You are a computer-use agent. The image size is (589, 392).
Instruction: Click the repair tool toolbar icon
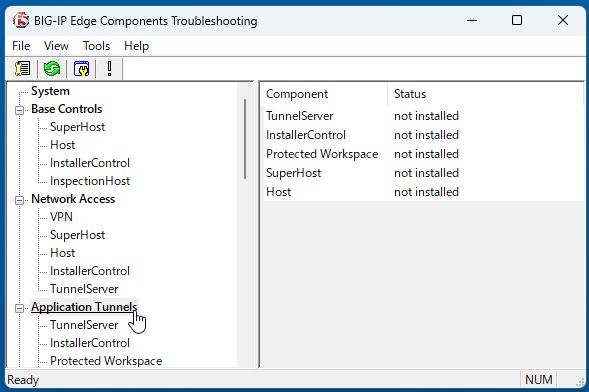pyautogui.click(x=82, y=69)
